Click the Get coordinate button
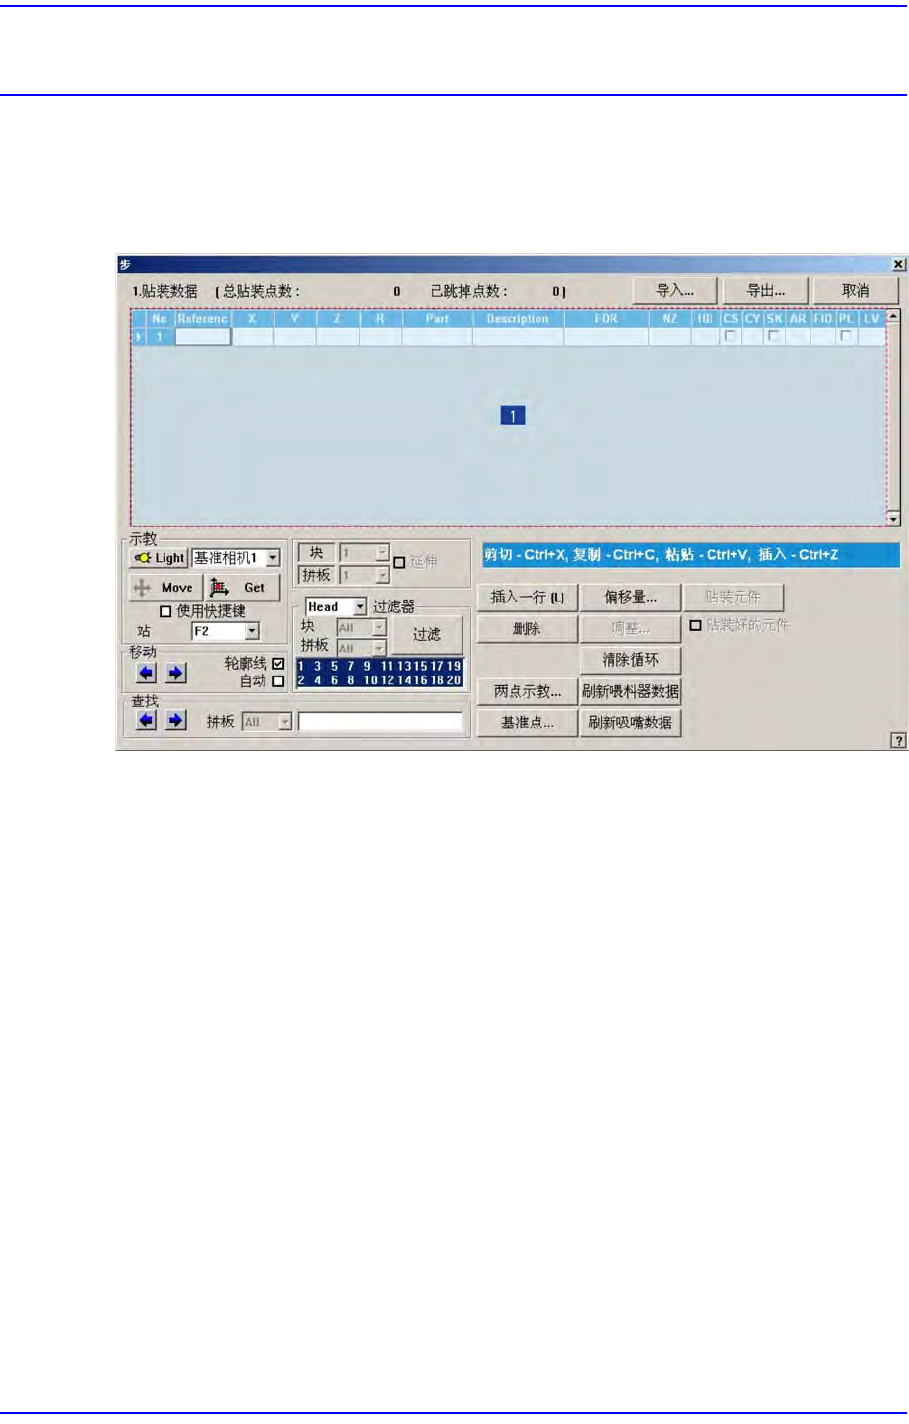This screenshot has height=1424, width=909. pos(243,588)
